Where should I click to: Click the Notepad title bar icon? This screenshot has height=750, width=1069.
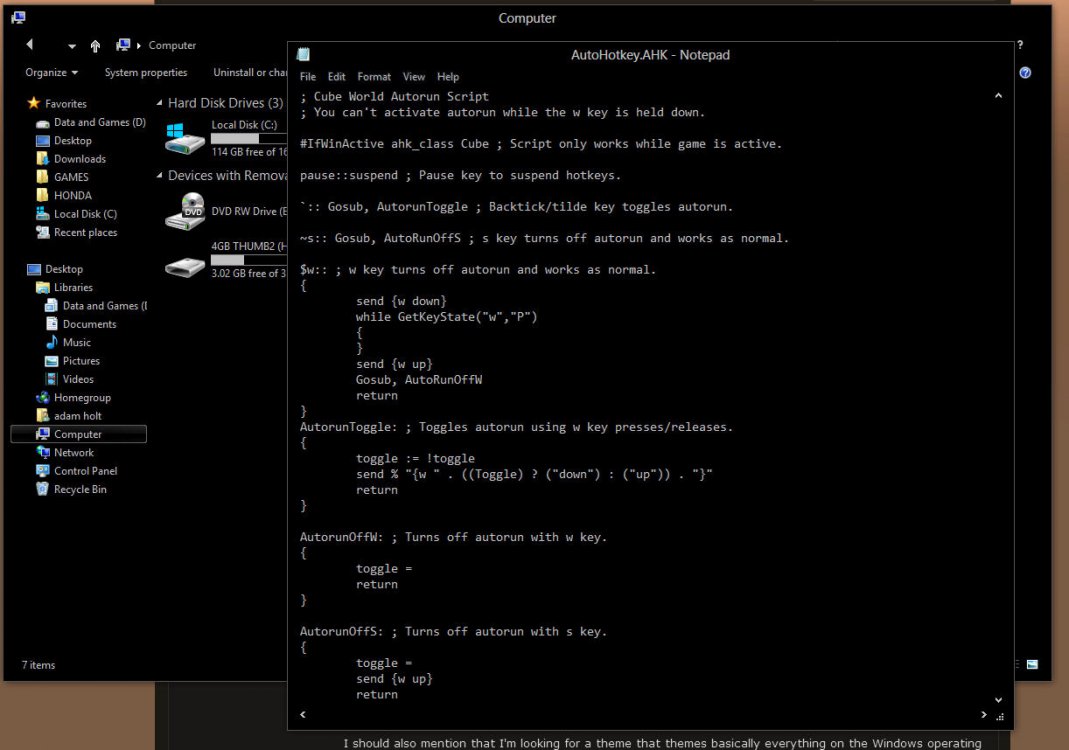coord(303,54)
